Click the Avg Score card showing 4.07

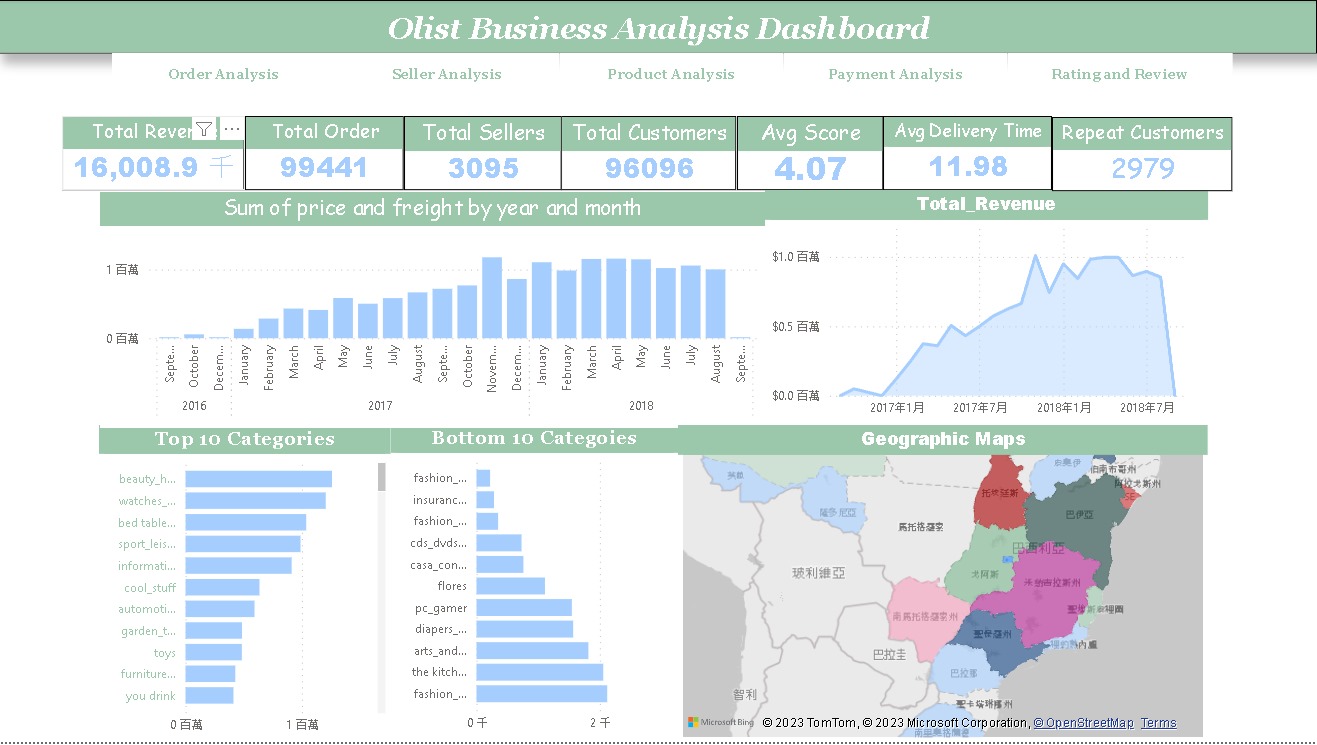(809, 152)
